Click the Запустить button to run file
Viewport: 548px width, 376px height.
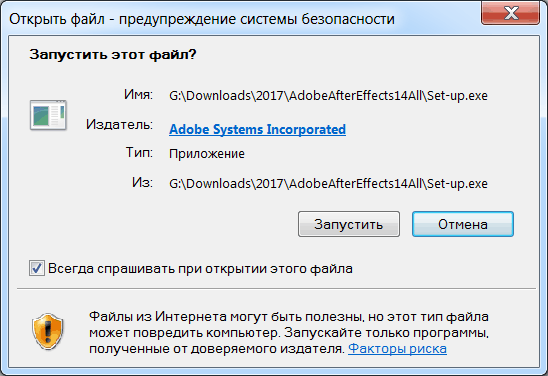[349, 224]
